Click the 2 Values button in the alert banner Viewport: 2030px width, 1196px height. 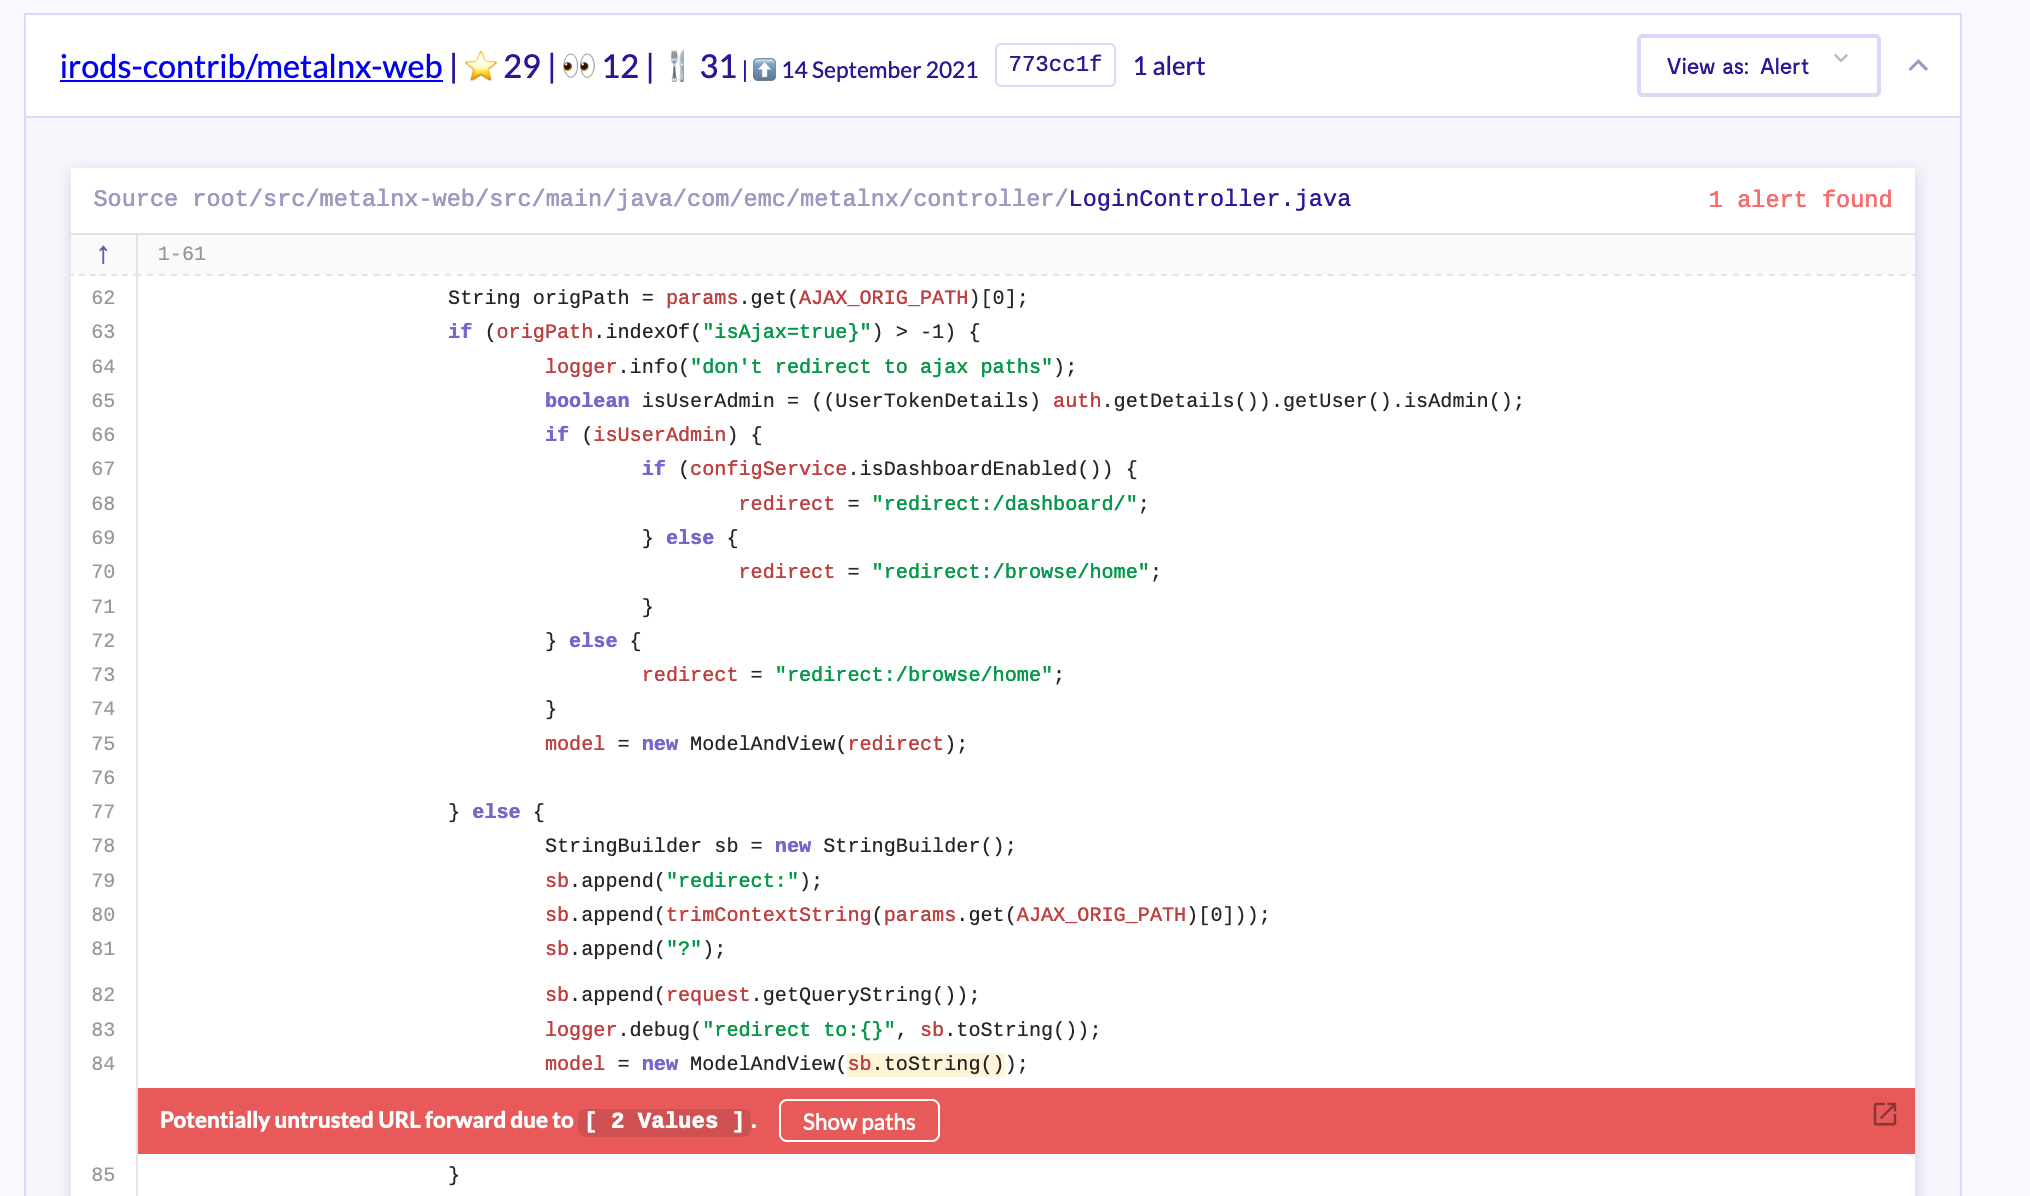[x=666, y=1120]
